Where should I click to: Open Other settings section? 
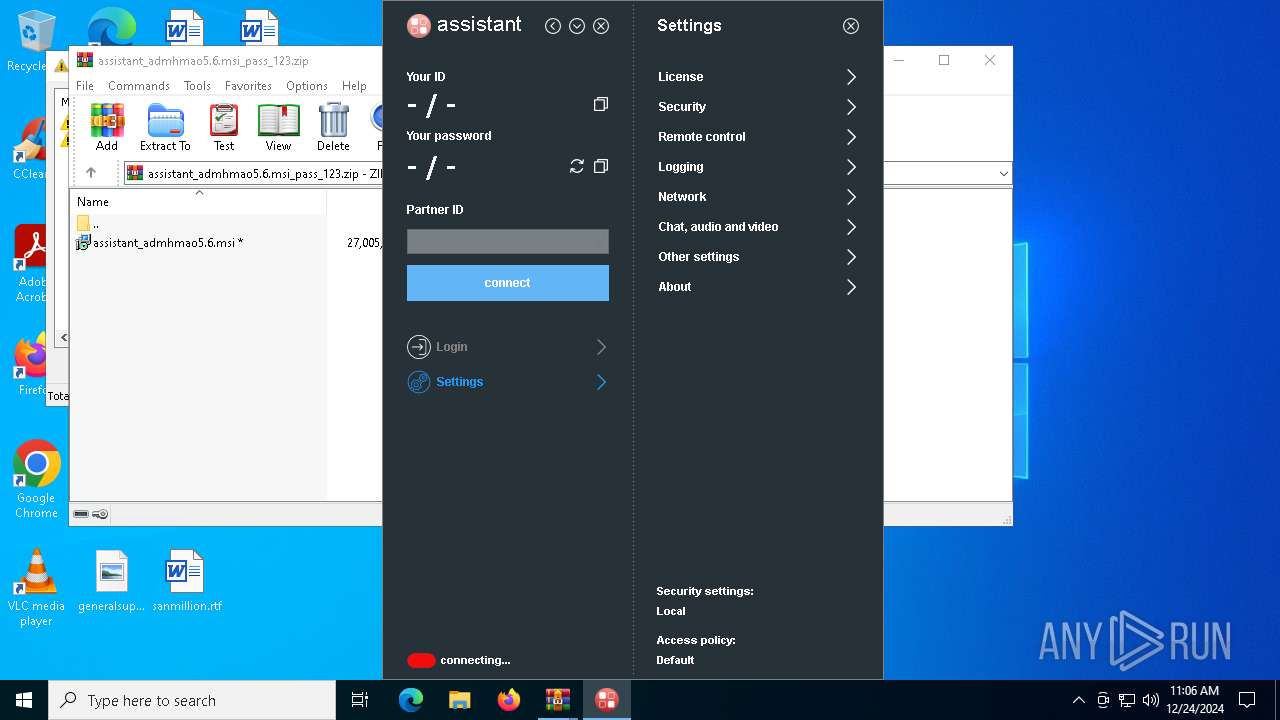click(x=757, y=257)
